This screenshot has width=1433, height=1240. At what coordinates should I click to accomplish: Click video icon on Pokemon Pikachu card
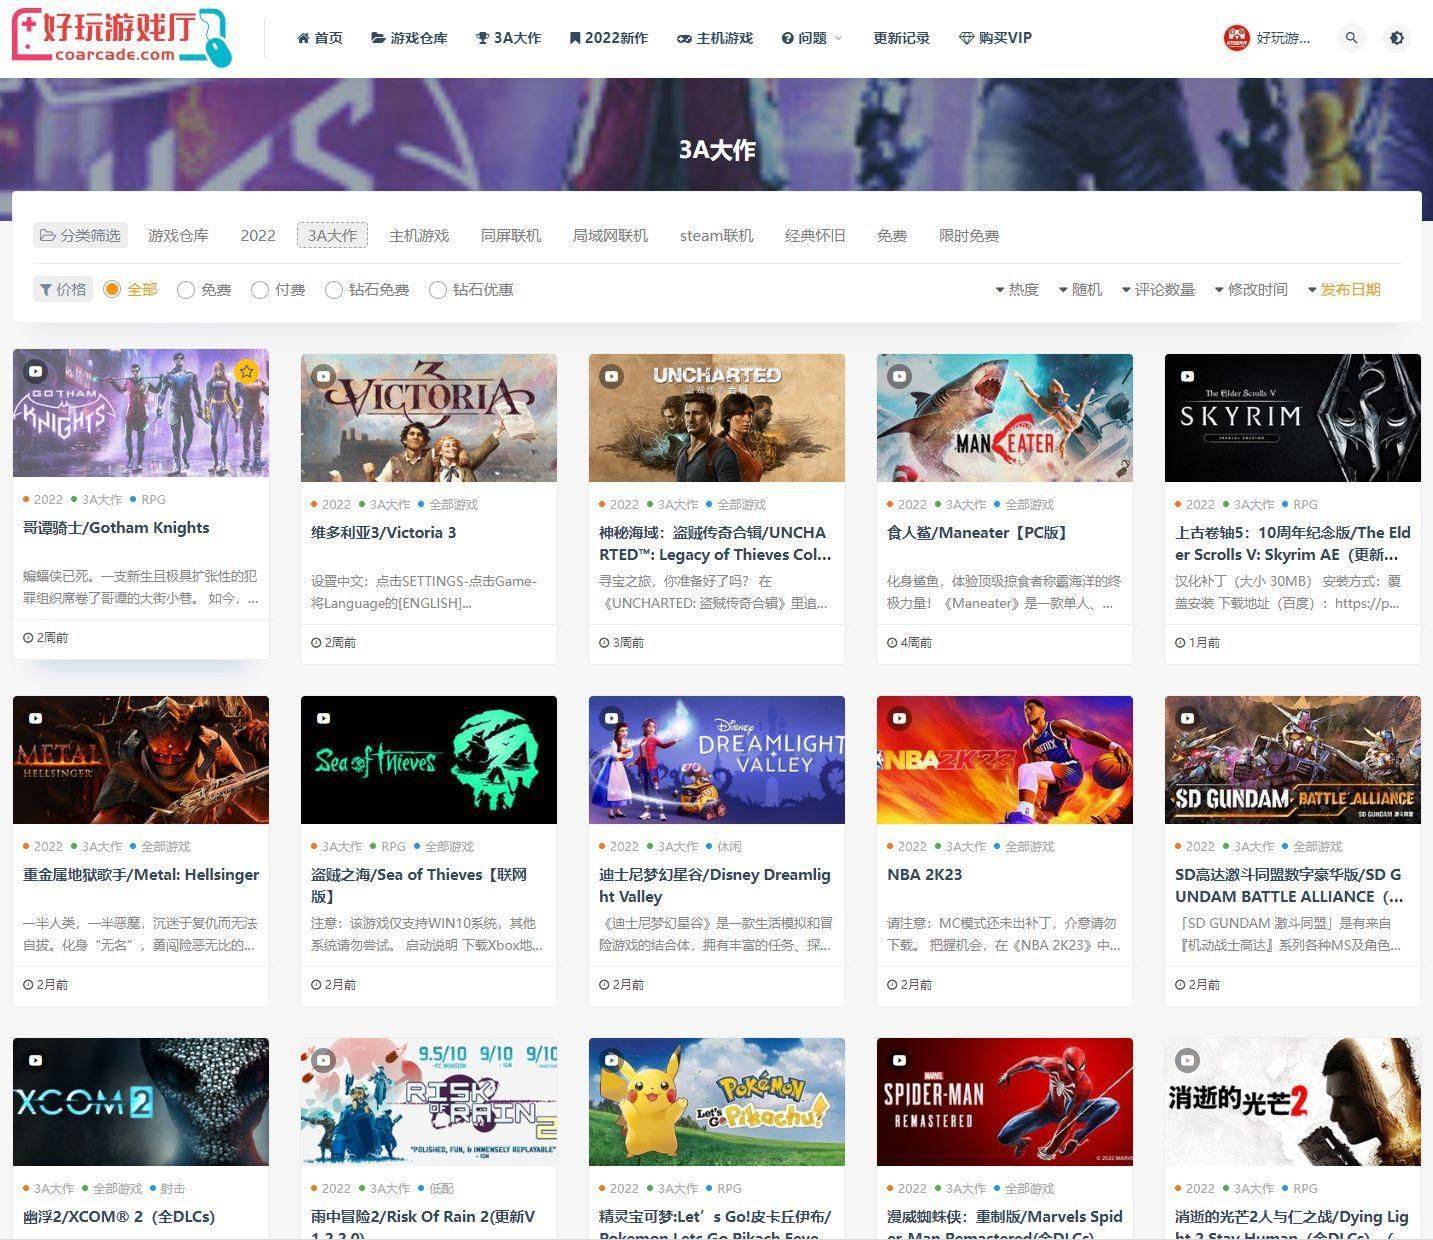click(611, 1060)
